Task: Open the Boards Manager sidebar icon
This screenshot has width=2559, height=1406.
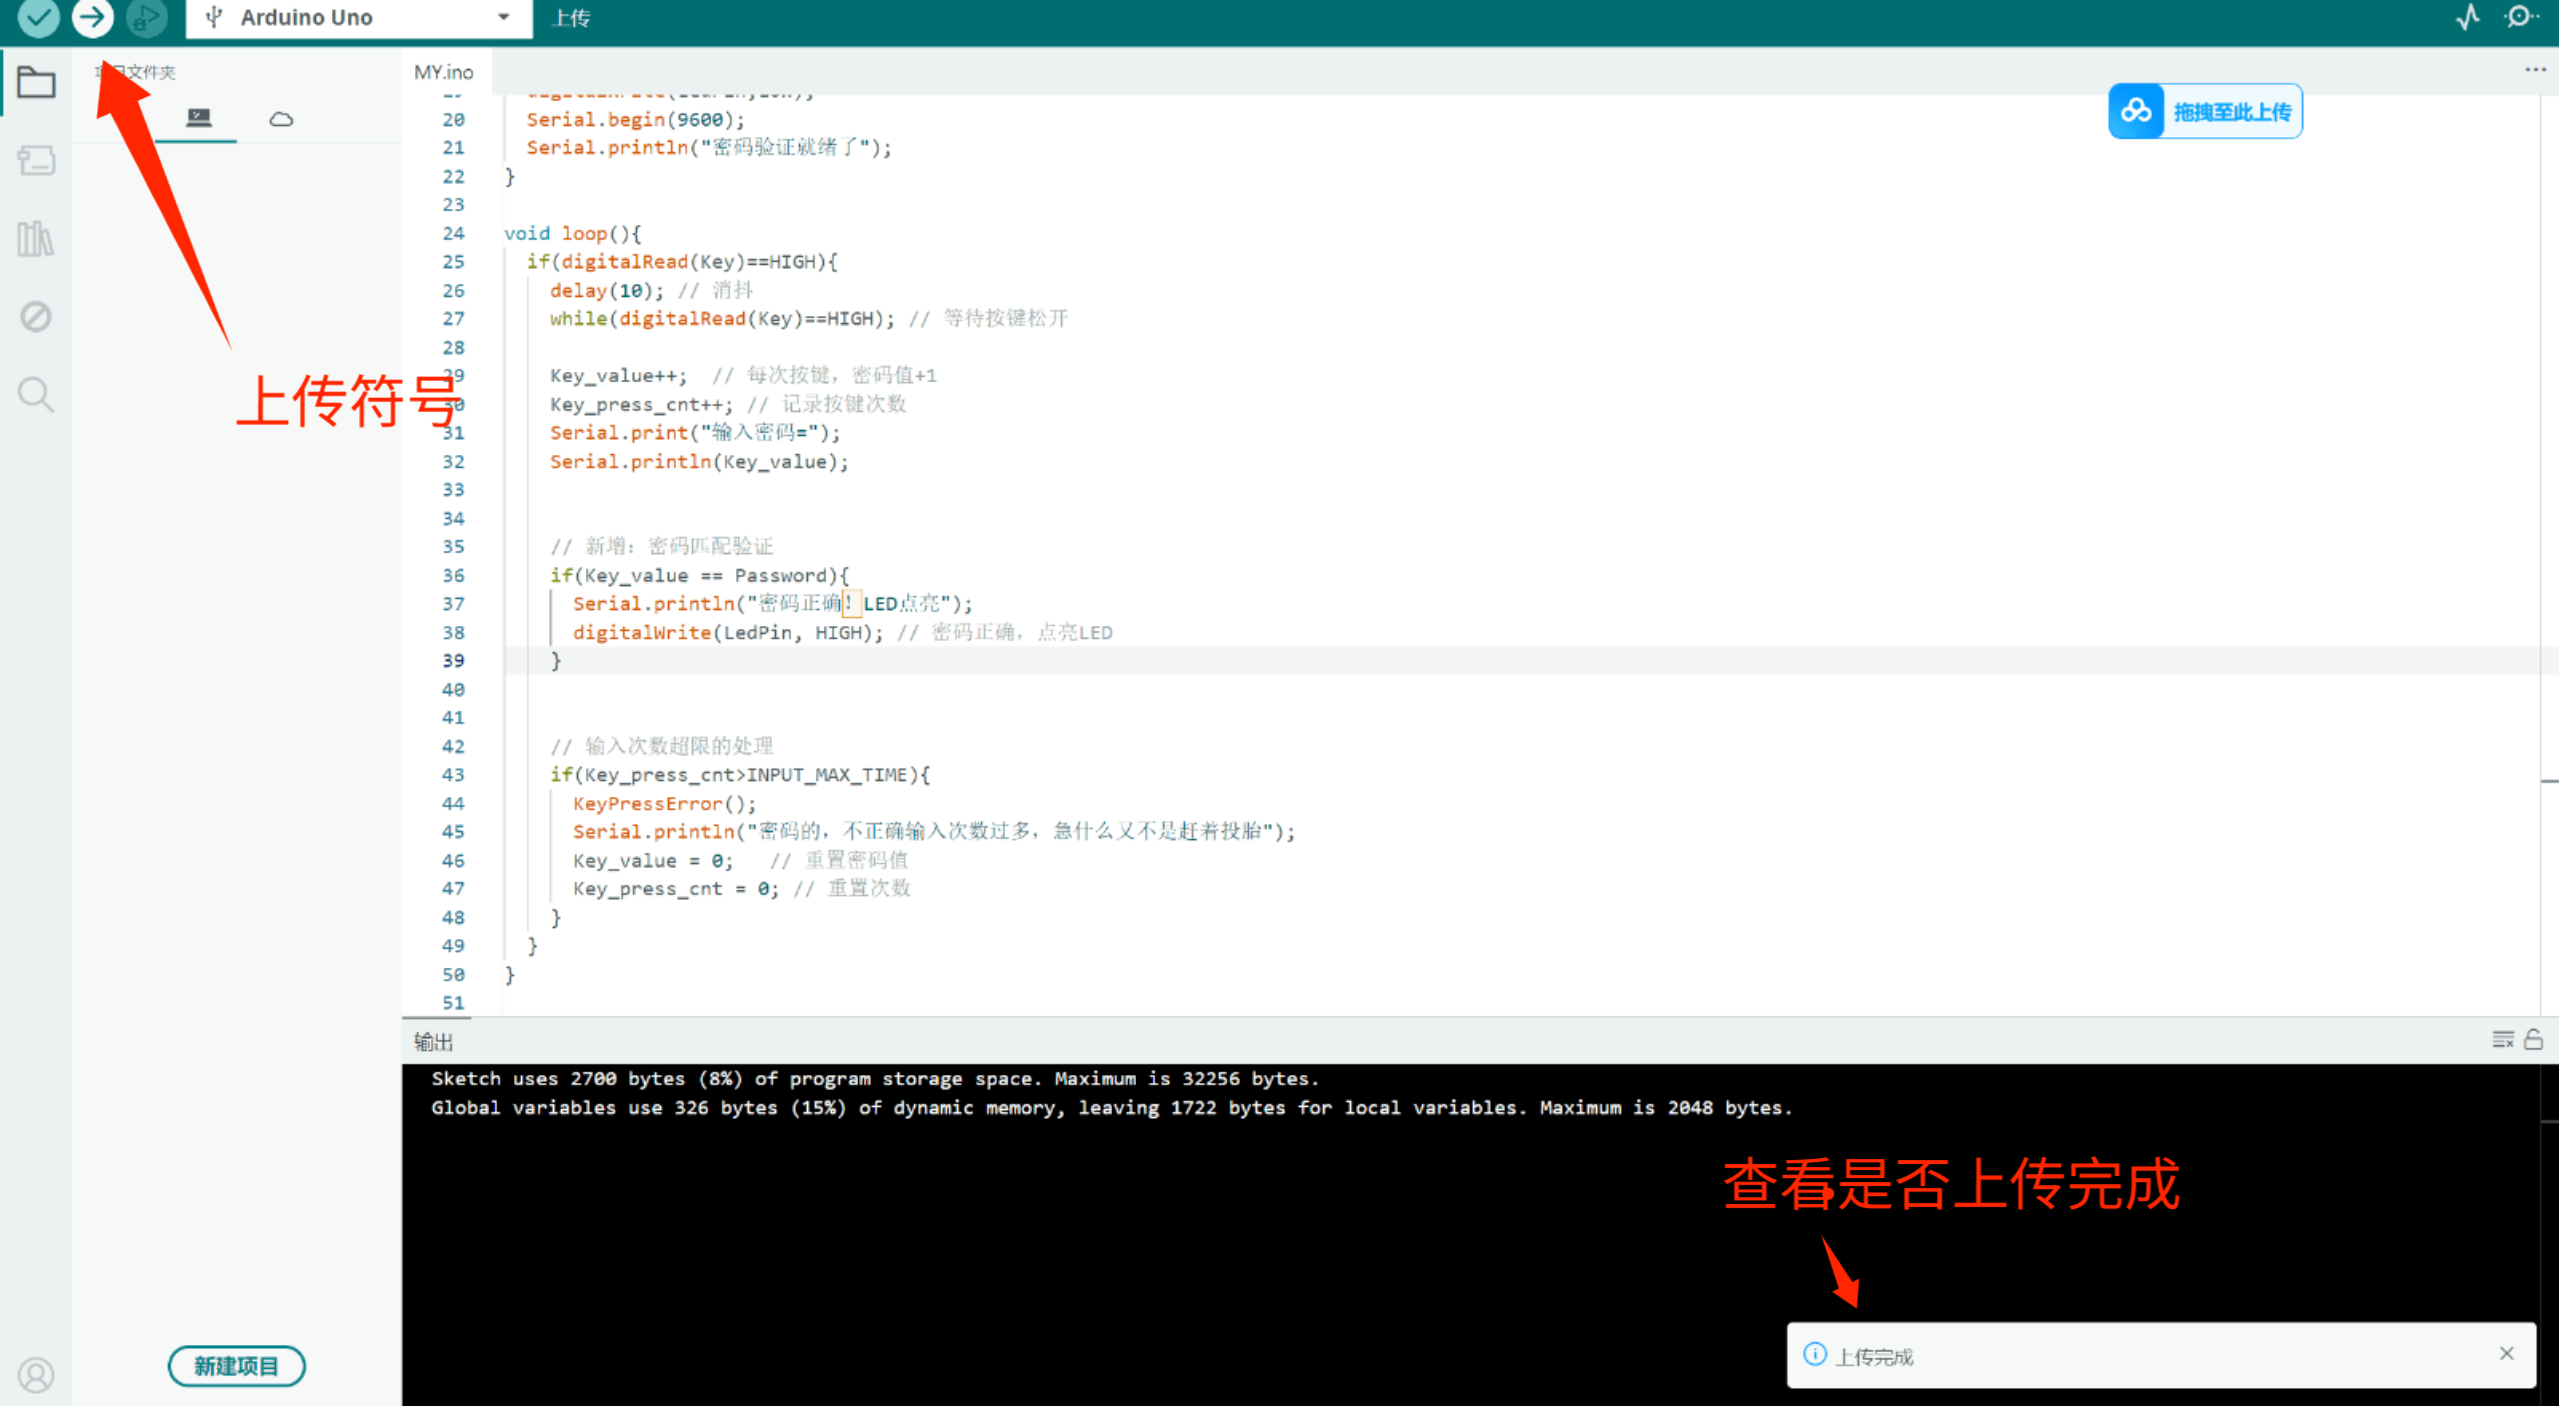Action: coord(36,160)
